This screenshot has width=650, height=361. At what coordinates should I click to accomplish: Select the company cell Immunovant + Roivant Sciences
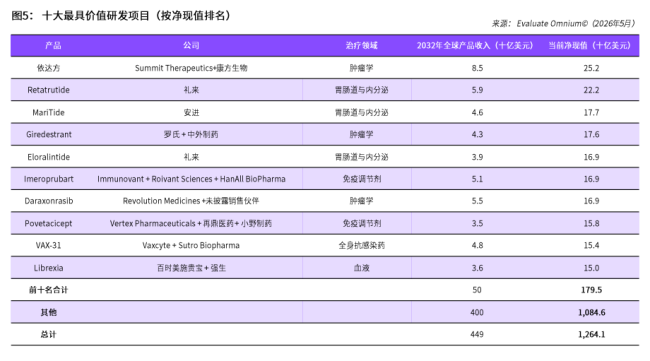tap(191, 179)
